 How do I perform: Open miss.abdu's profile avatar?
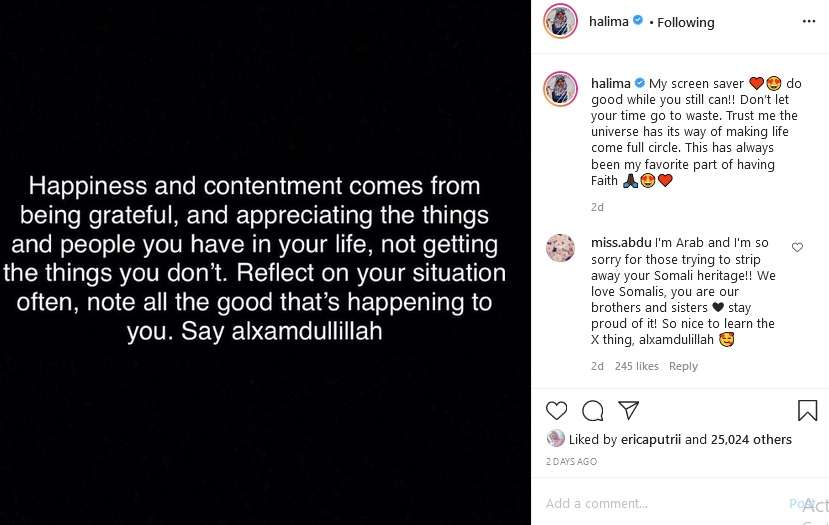tap(560, 248)
